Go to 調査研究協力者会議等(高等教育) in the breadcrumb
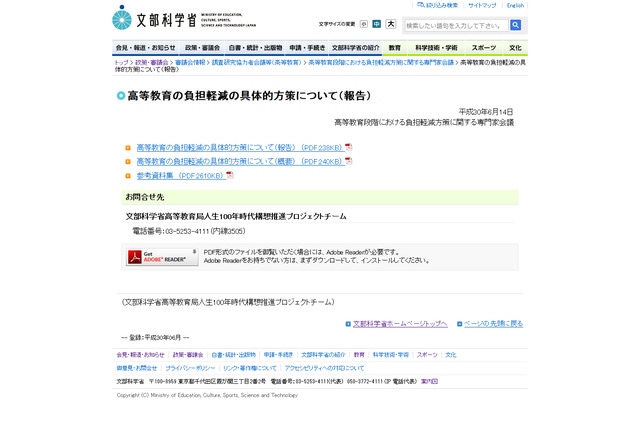The height and width of the screenshot is (426, 640). pyautogui.click(x=256, y=62)
